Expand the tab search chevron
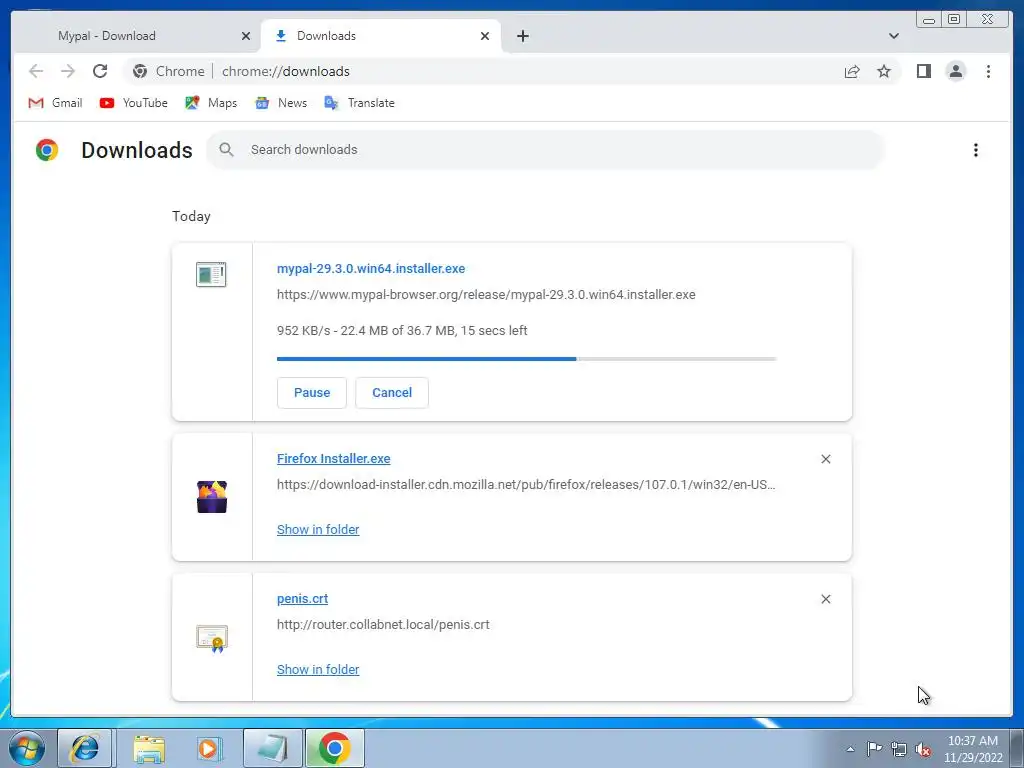1024x768 pixels. coord(894,36)
